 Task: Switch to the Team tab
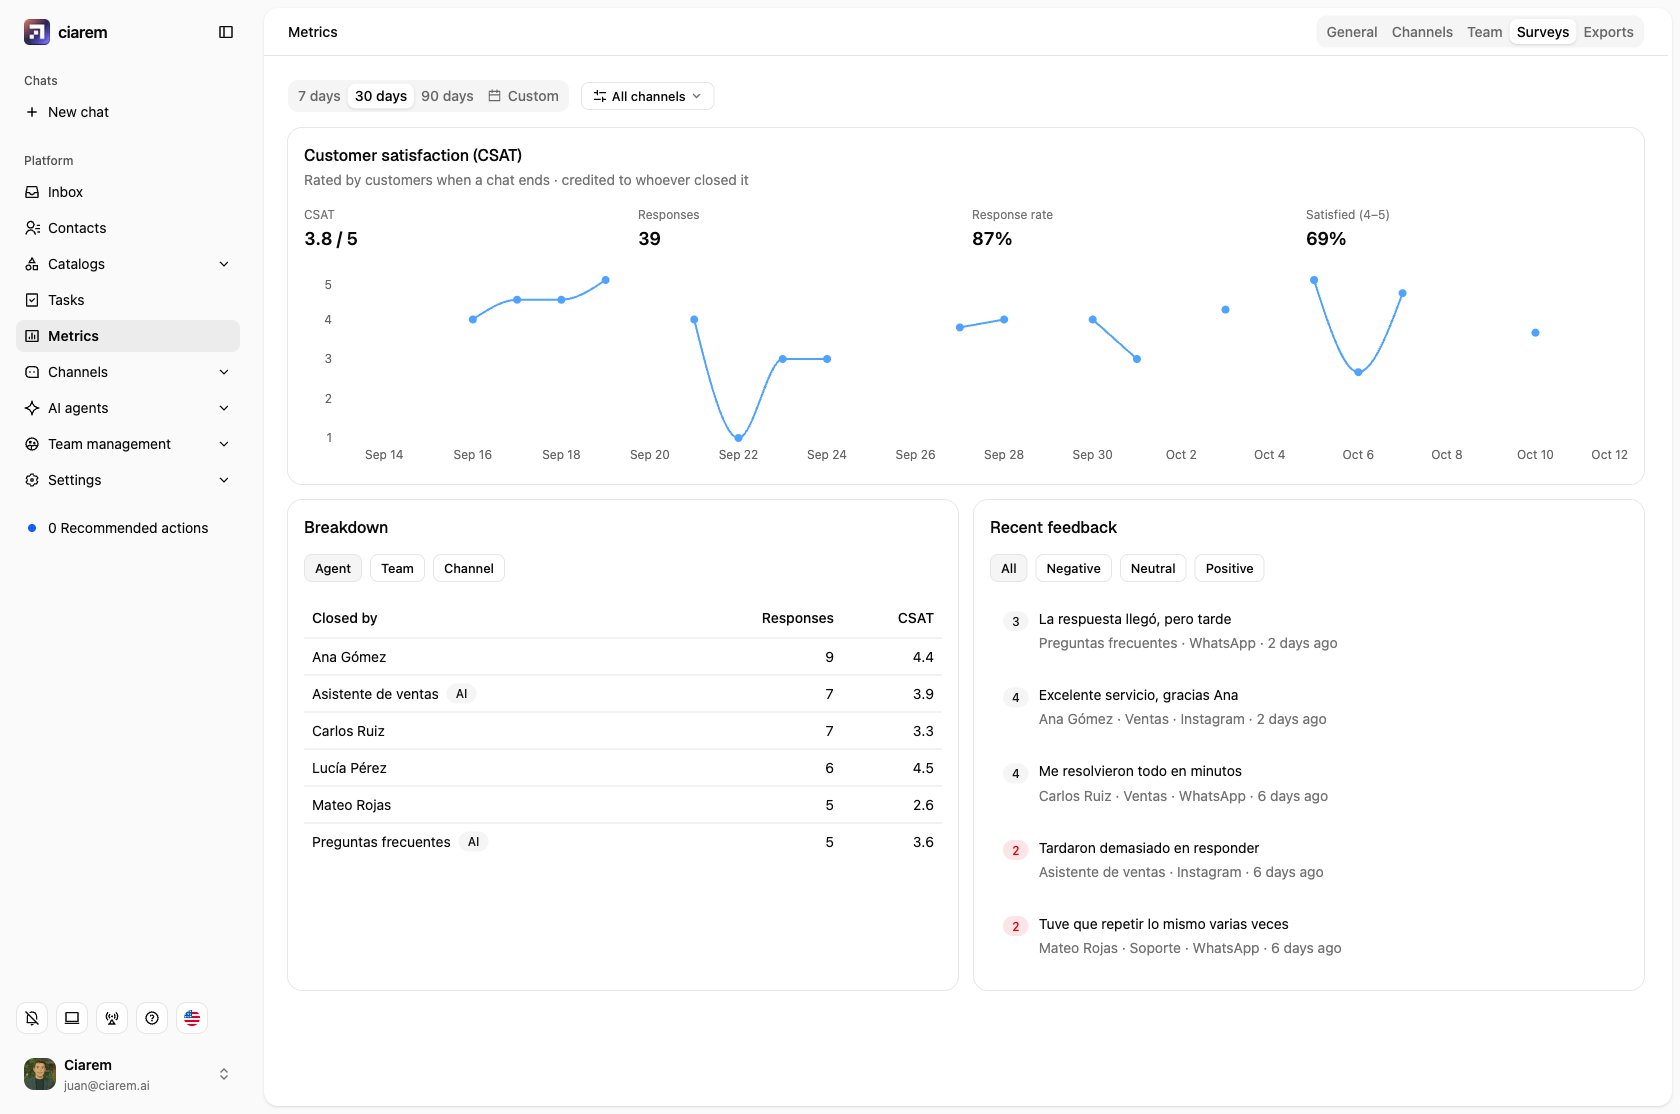click(x=1485, y=32)
